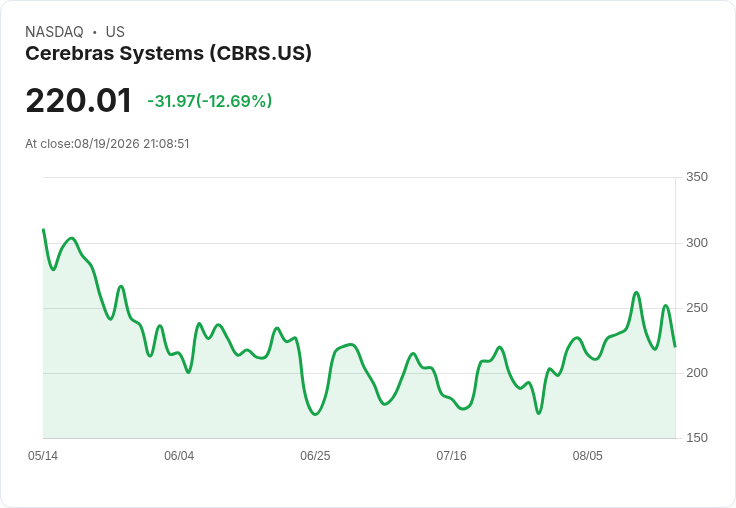The height and width of the screenshot is (508, 736).
Task: Click the 06/25 date label
Action: 315,456
